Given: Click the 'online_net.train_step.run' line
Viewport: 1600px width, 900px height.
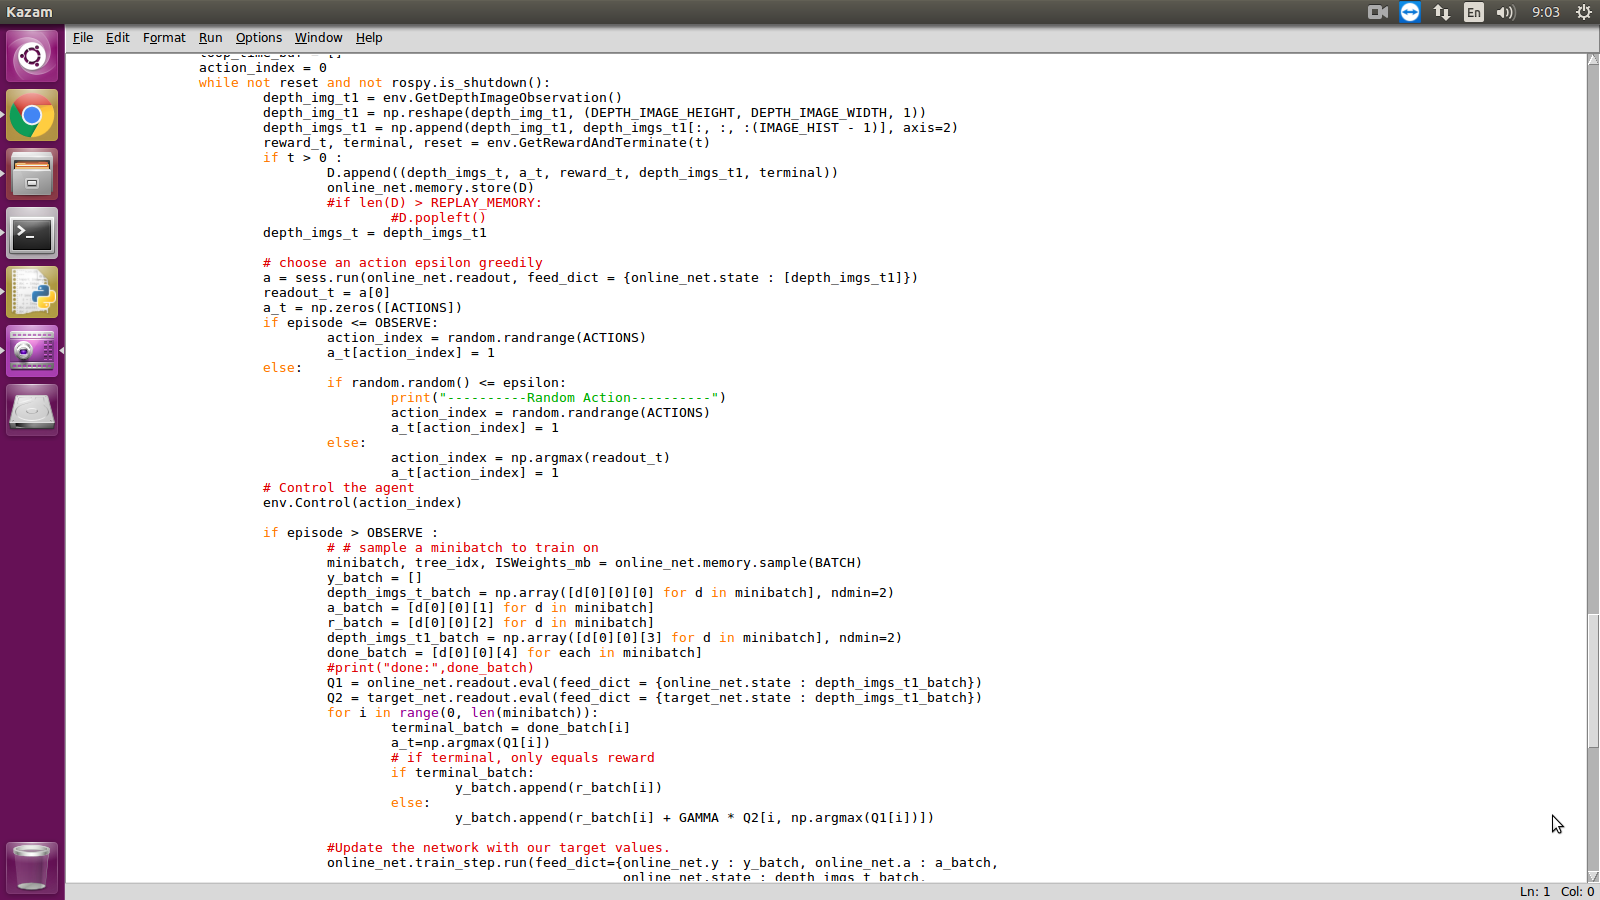Looking at the screenshot, I should (x=662, y=863).
